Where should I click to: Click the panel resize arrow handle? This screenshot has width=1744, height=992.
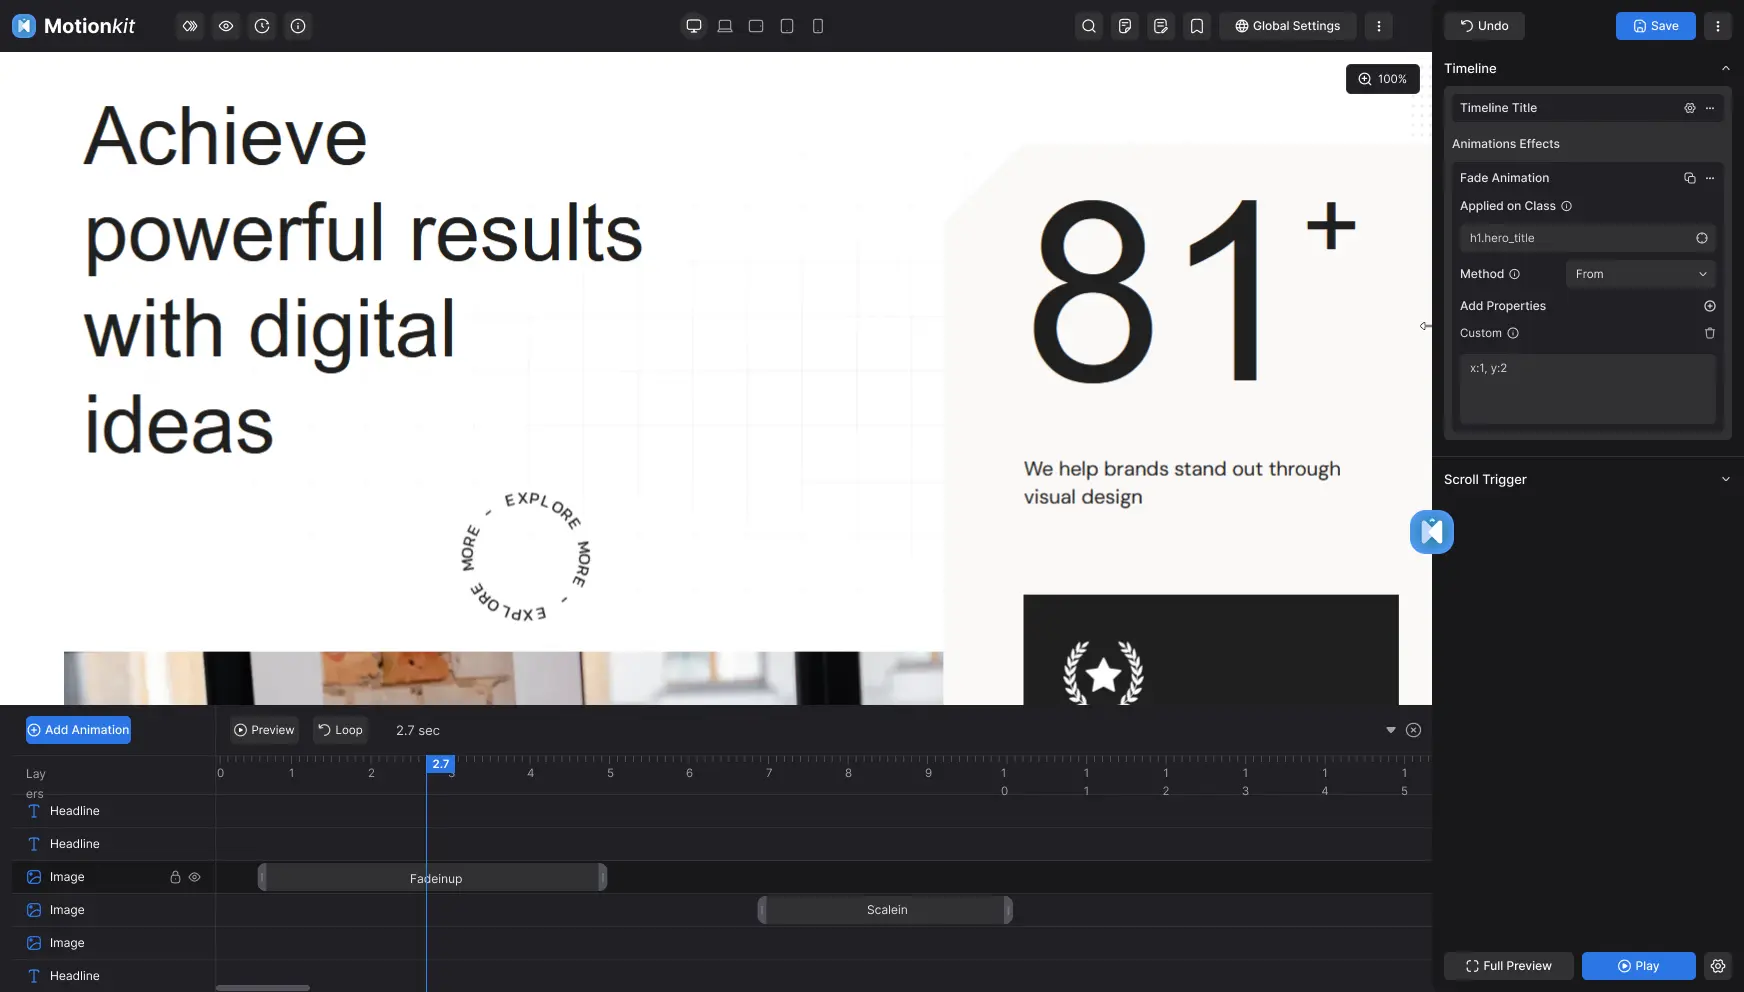[x=1425, y=326]
